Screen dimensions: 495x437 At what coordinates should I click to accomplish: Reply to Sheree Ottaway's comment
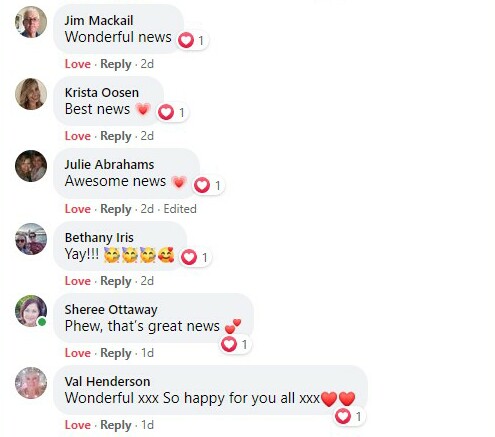116,353
